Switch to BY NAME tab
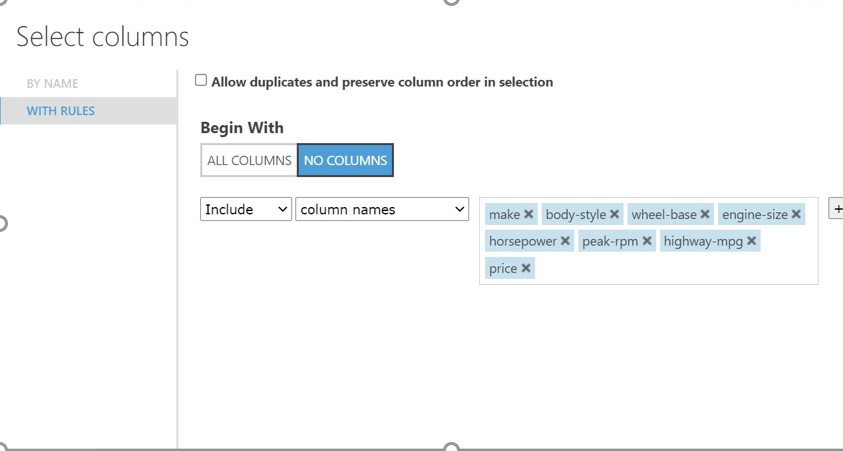Image resolution: width=843 pixels, height=451 pixels. coord(52,83)
